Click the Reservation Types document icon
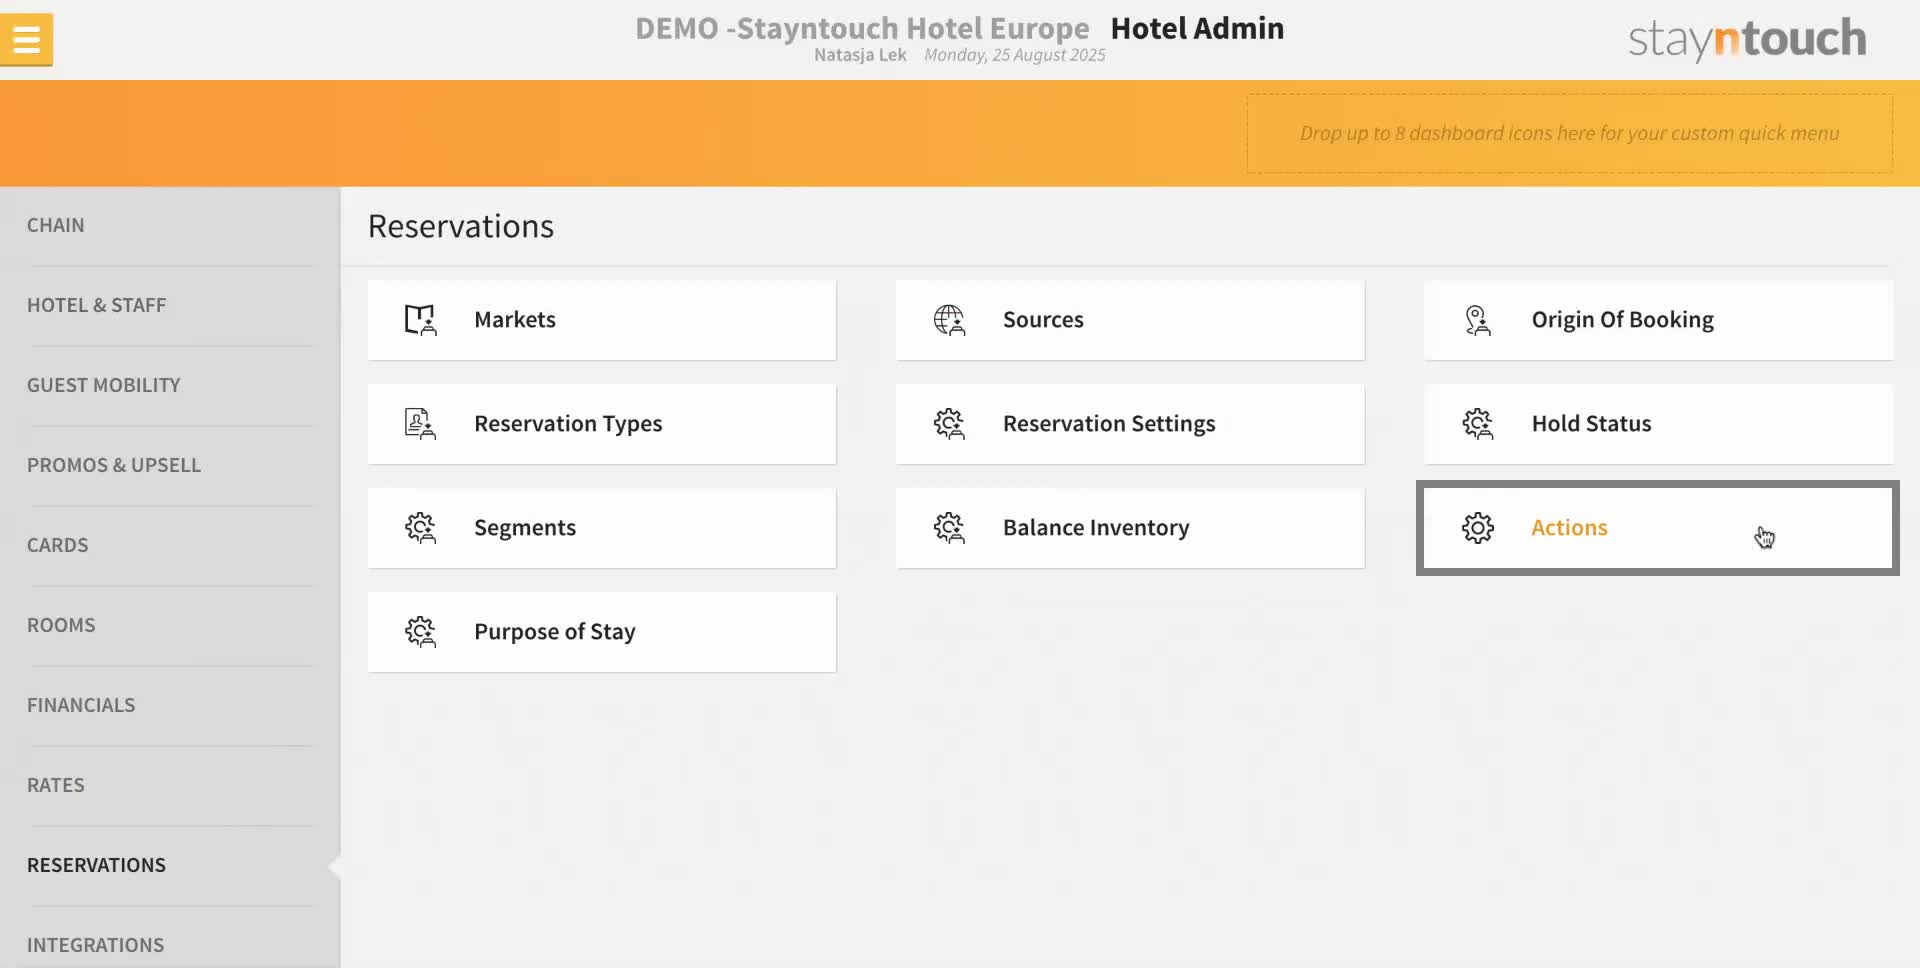This screenshot has width=1920, height=968. click(x=420, y=424)
